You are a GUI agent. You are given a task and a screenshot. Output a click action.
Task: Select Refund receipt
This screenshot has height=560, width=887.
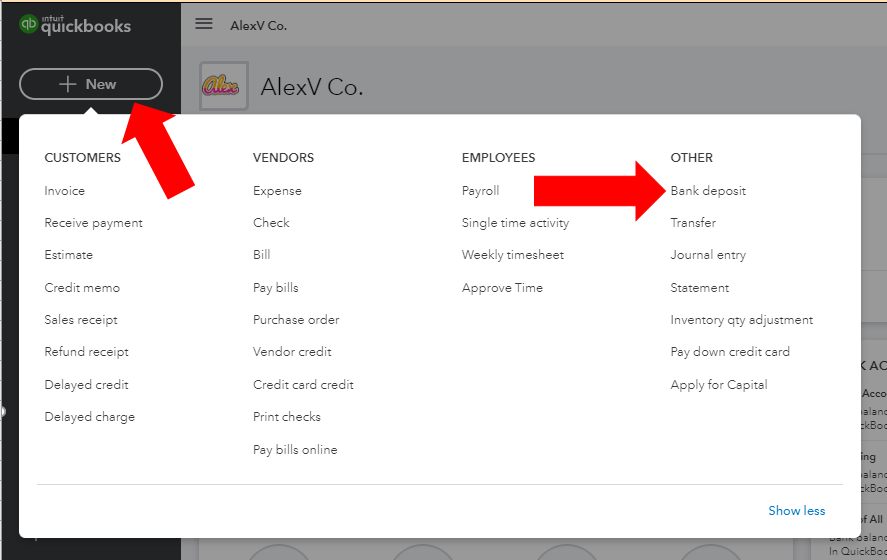coord(87,352)
